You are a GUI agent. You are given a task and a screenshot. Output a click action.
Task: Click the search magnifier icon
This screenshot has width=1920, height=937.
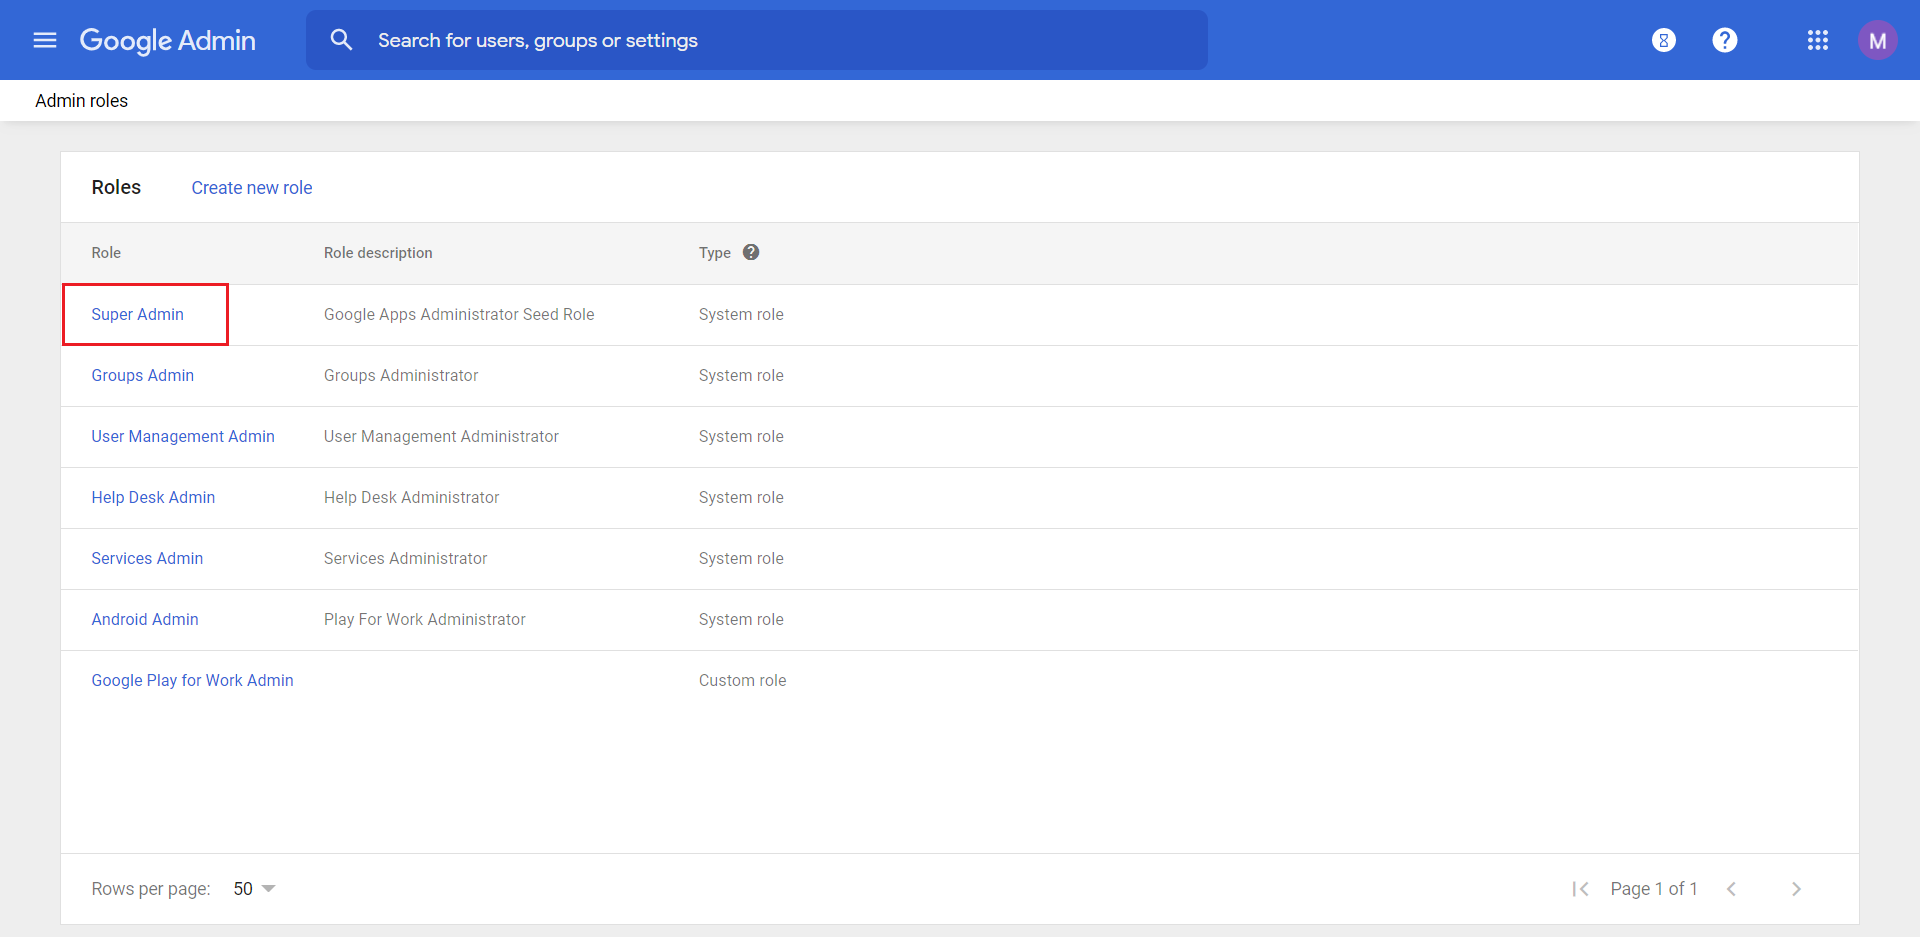341,40
